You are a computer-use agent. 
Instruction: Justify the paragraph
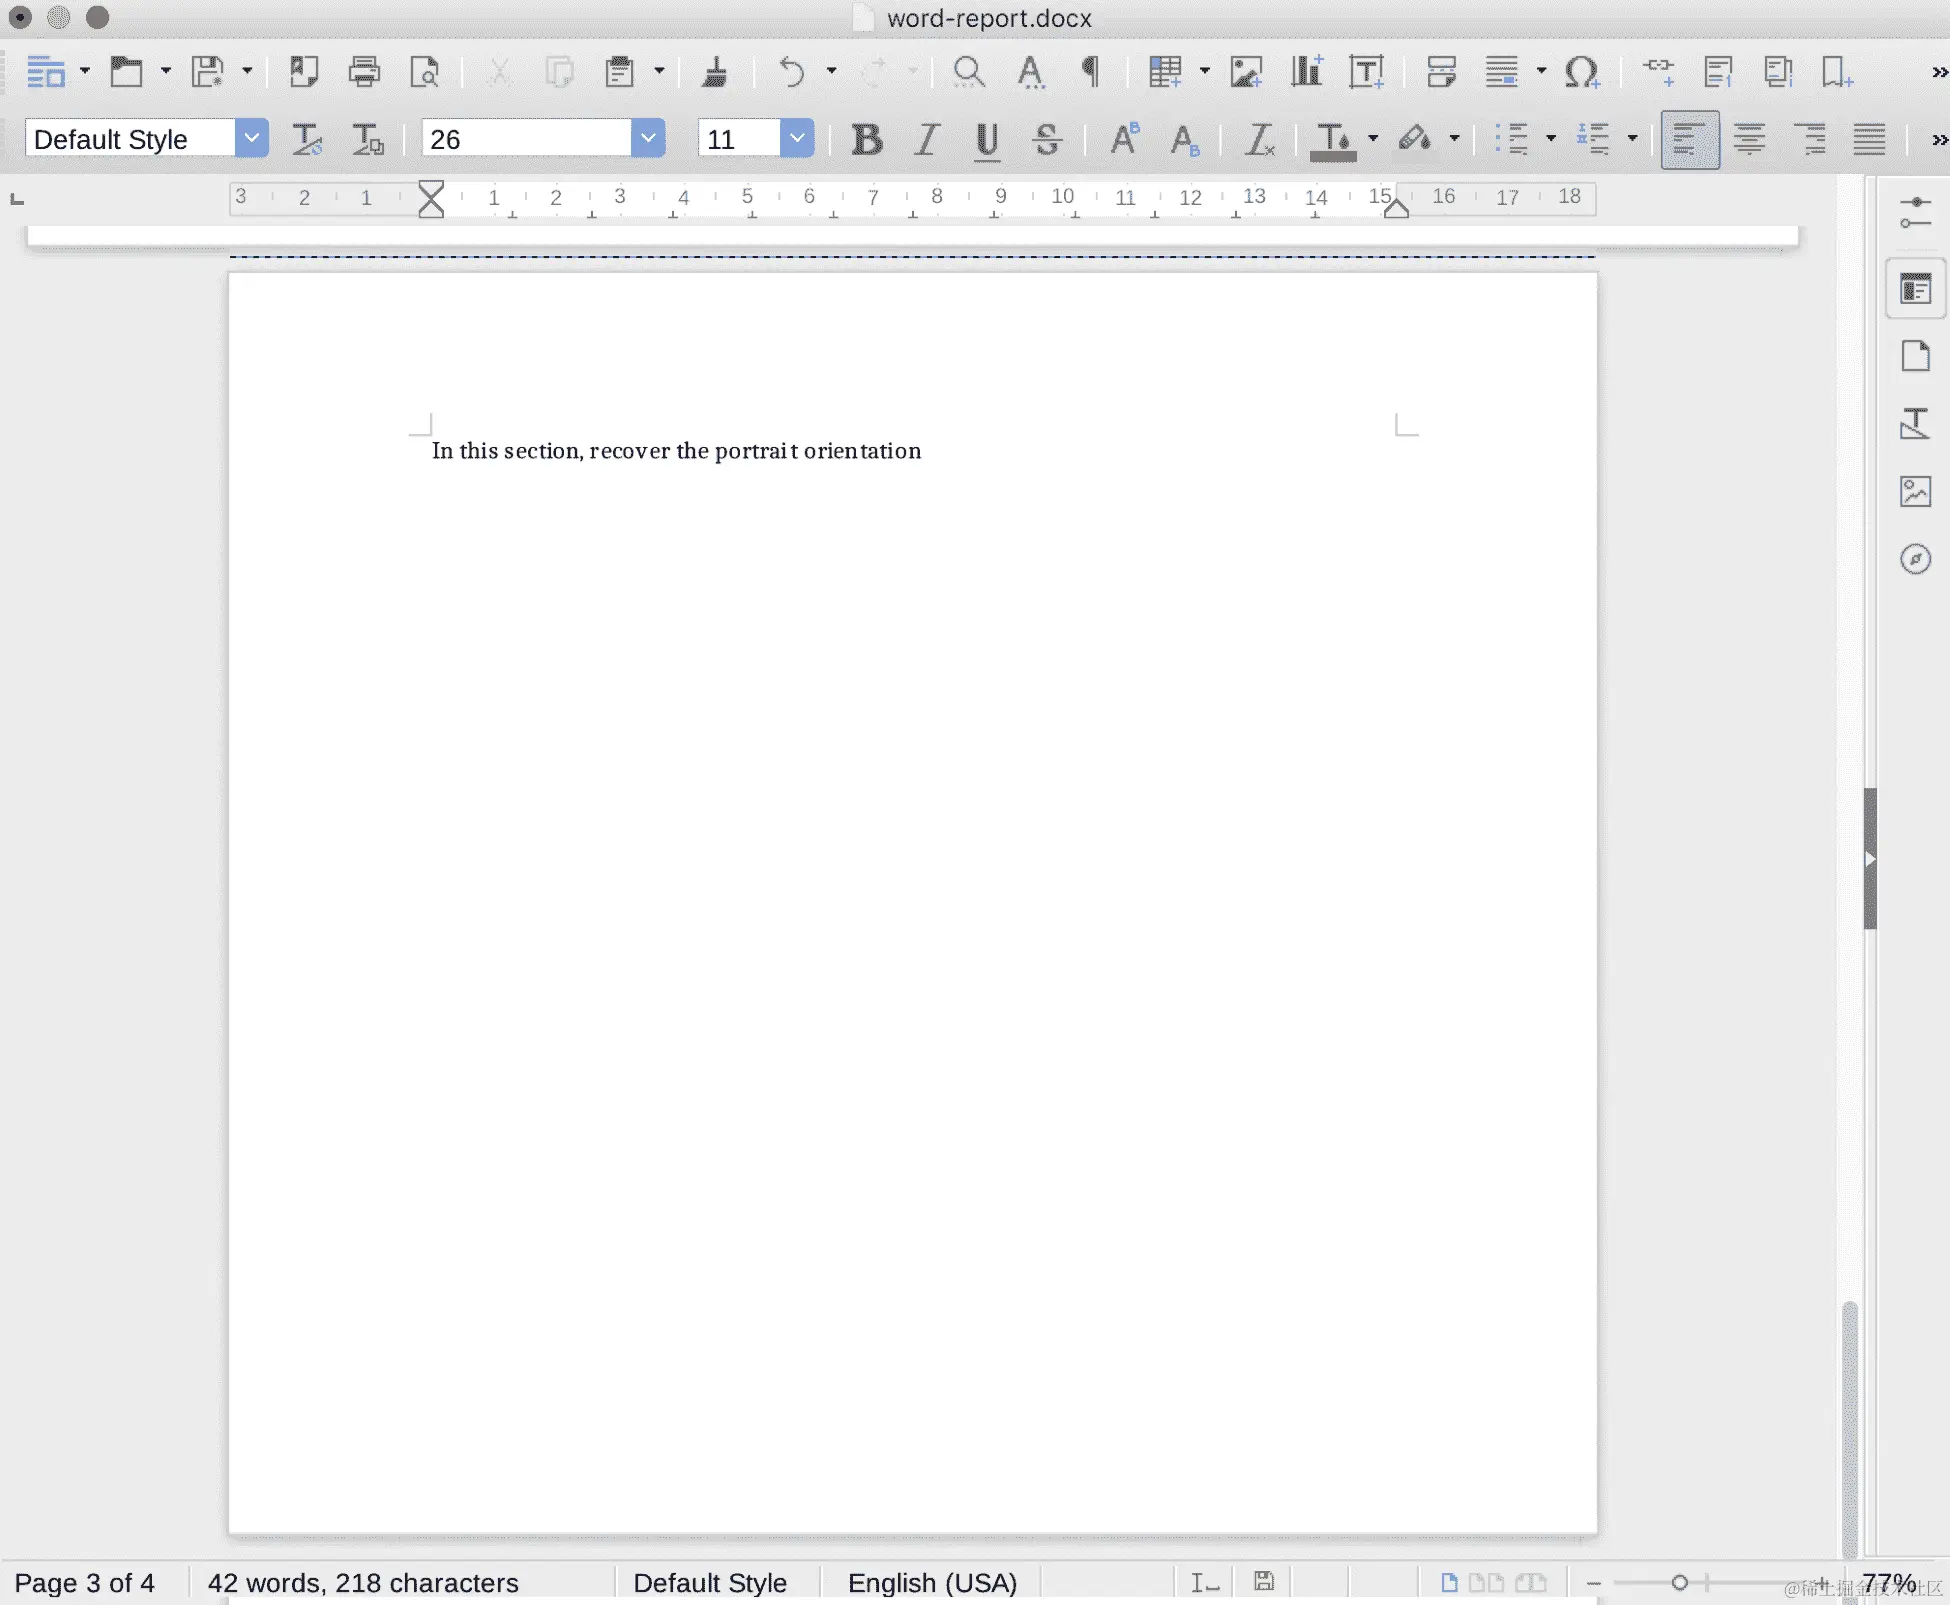1869,139
